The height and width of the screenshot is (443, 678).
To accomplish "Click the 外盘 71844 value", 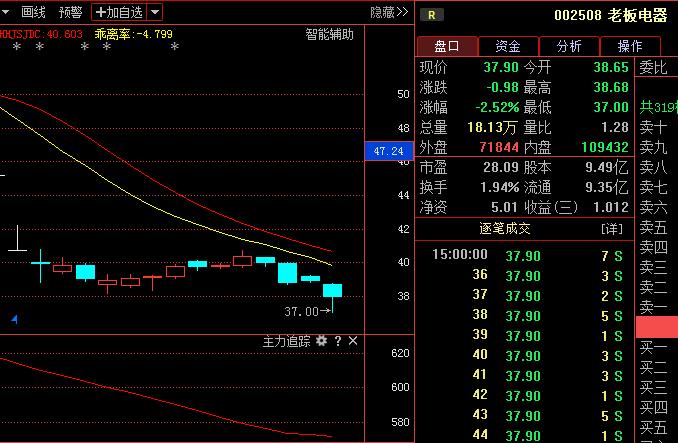I will (x=499, y=147).
